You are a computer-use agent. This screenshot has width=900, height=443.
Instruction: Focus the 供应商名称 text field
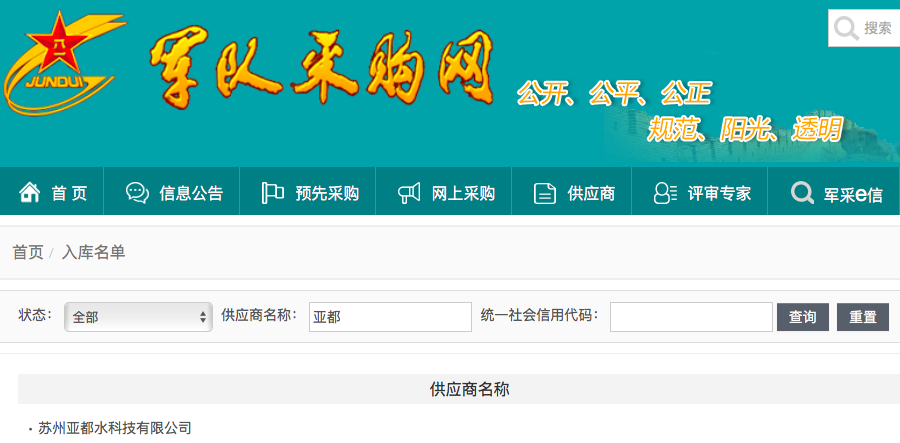pyautogui.click(x=390, y=317)
